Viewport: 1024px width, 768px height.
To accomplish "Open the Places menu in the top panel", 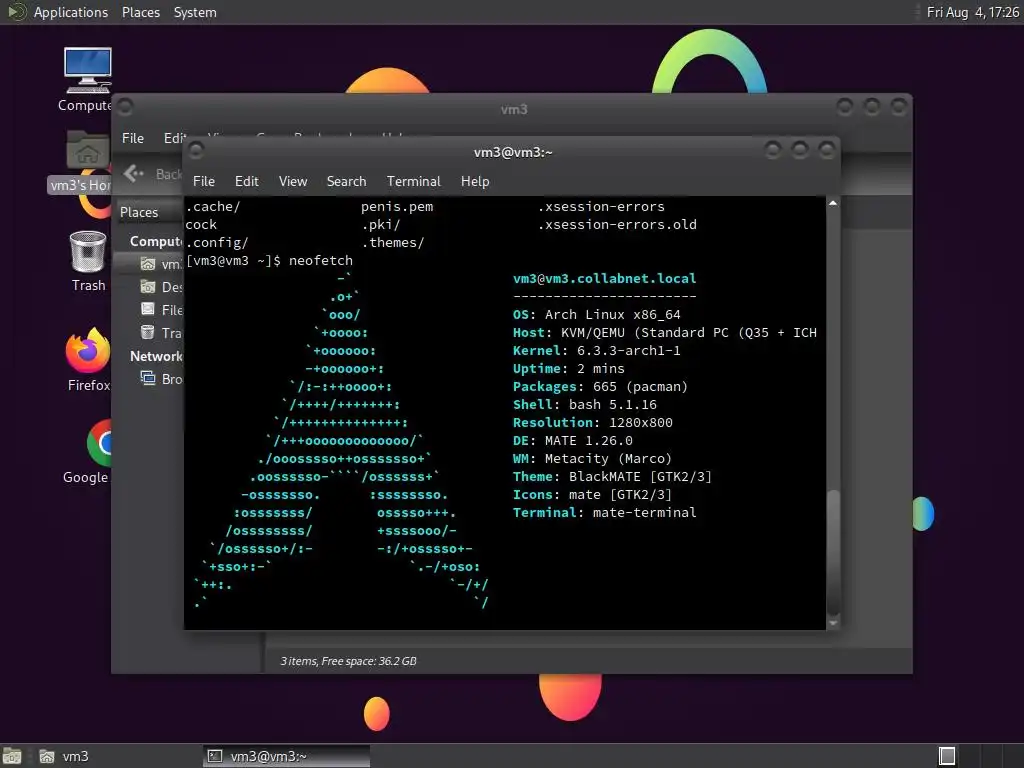I will (140, 12).
